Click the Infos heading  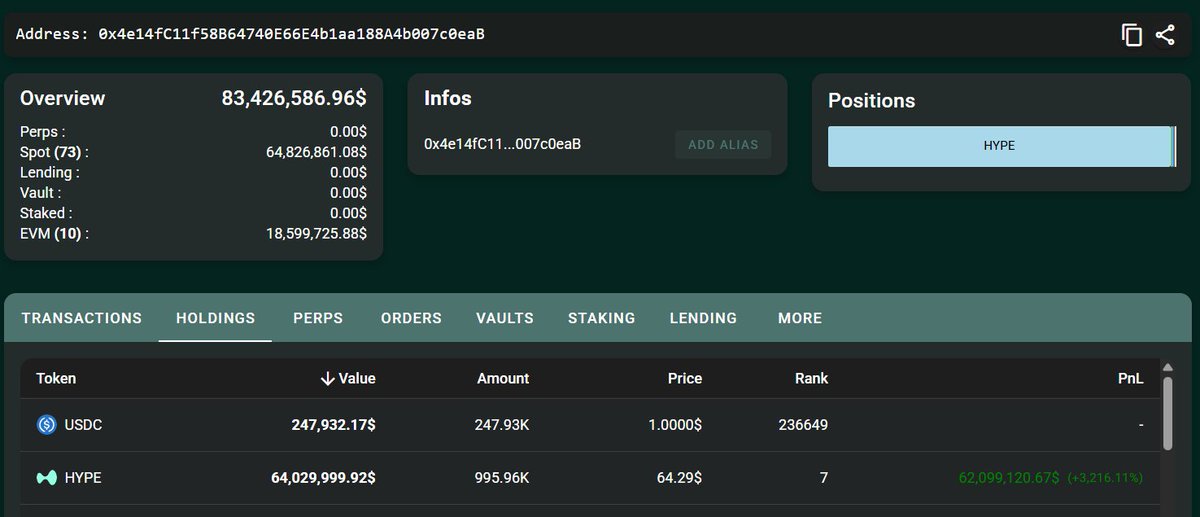(x=448, y=98)
